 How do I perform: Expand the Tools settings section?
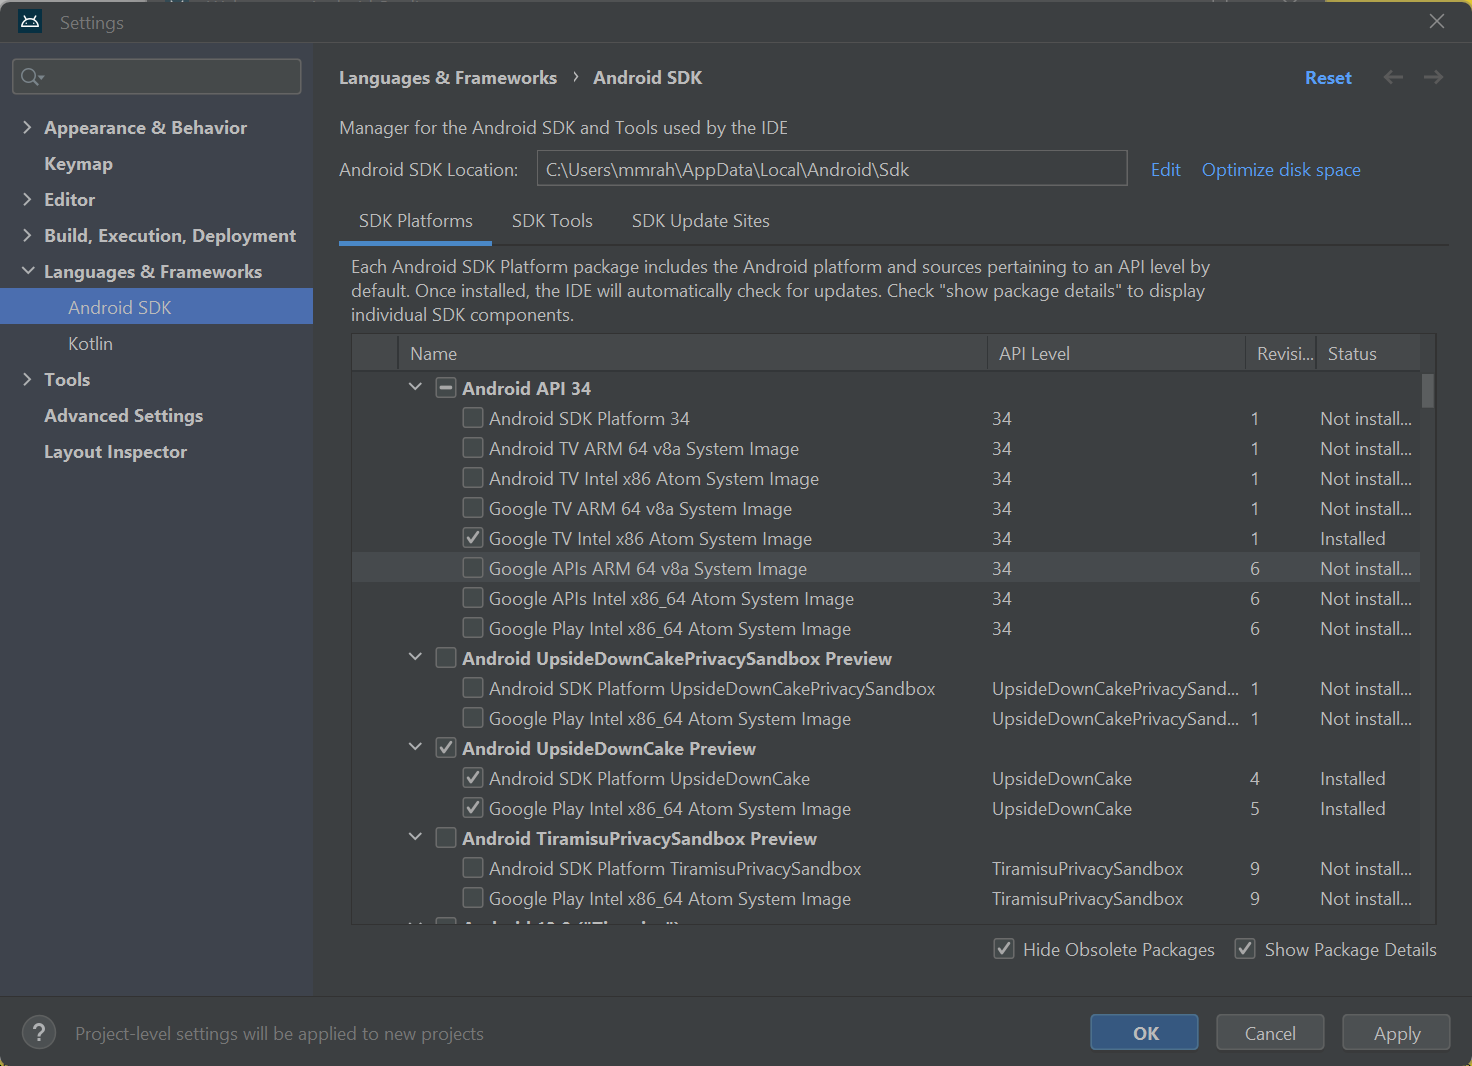[x=27, y=379]
